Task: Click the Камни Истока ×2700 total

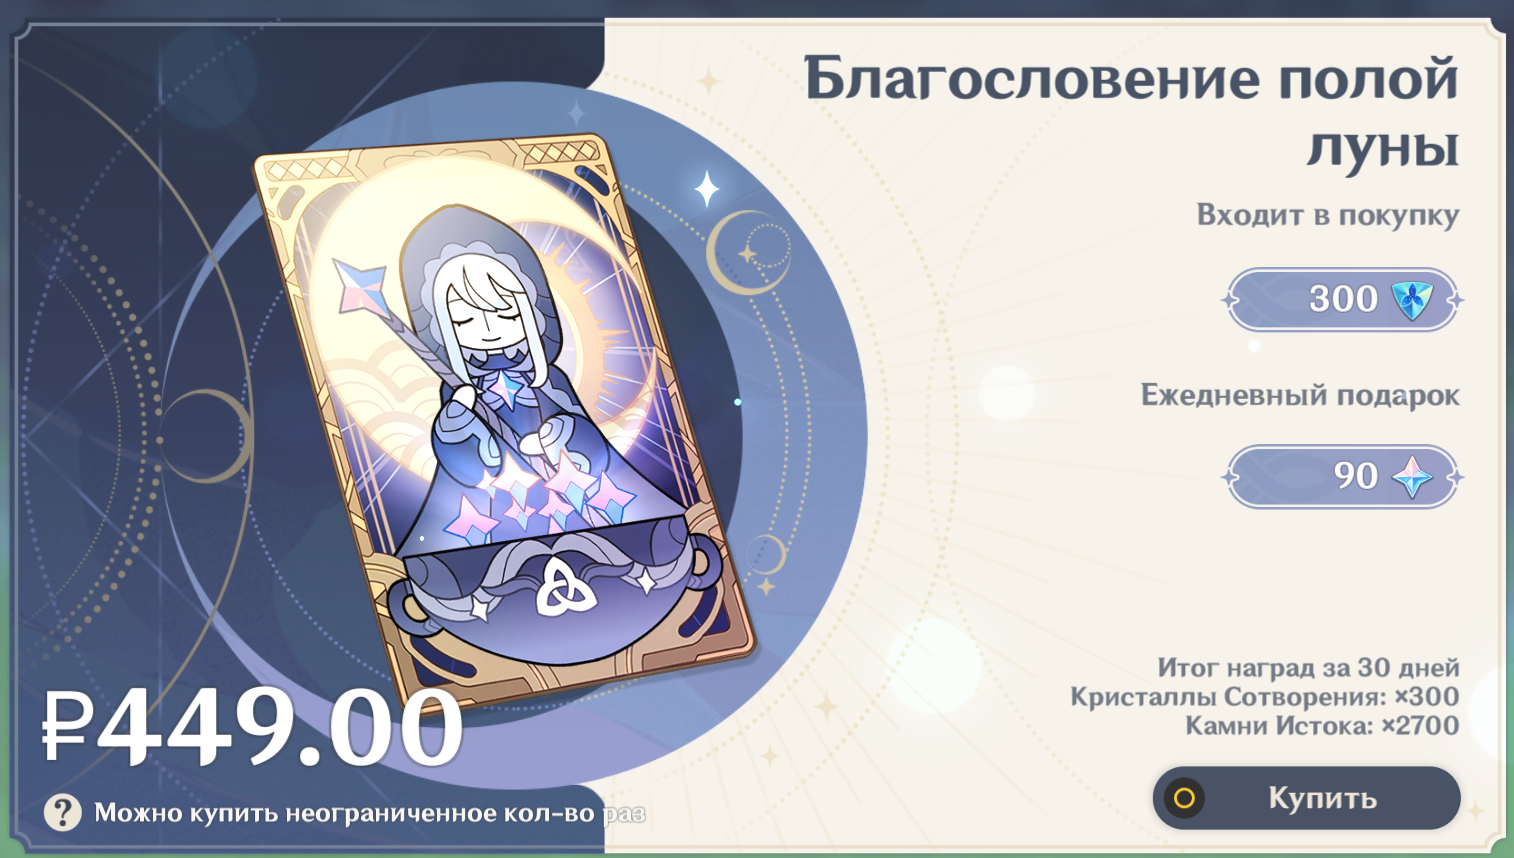Action: pos(1322,725)
